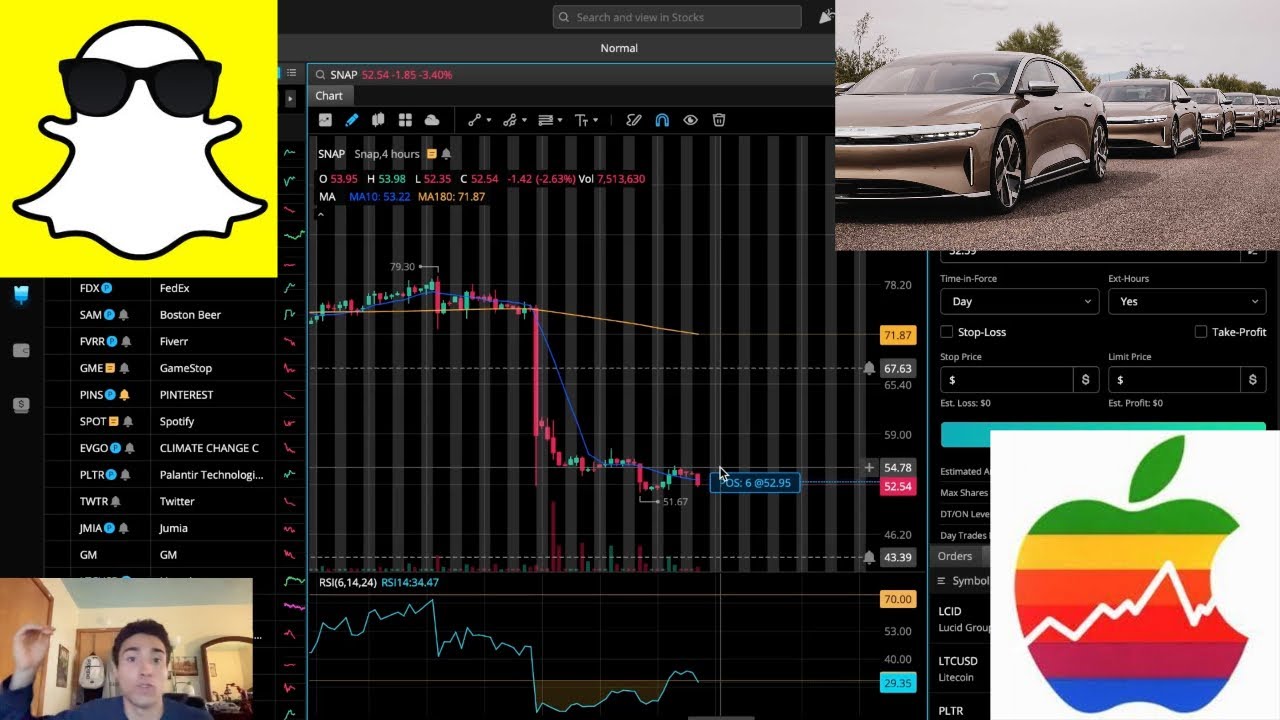Click the 52.54 current price tag
The width and height of the screenshot is (1280, 720).
point(897,486)
